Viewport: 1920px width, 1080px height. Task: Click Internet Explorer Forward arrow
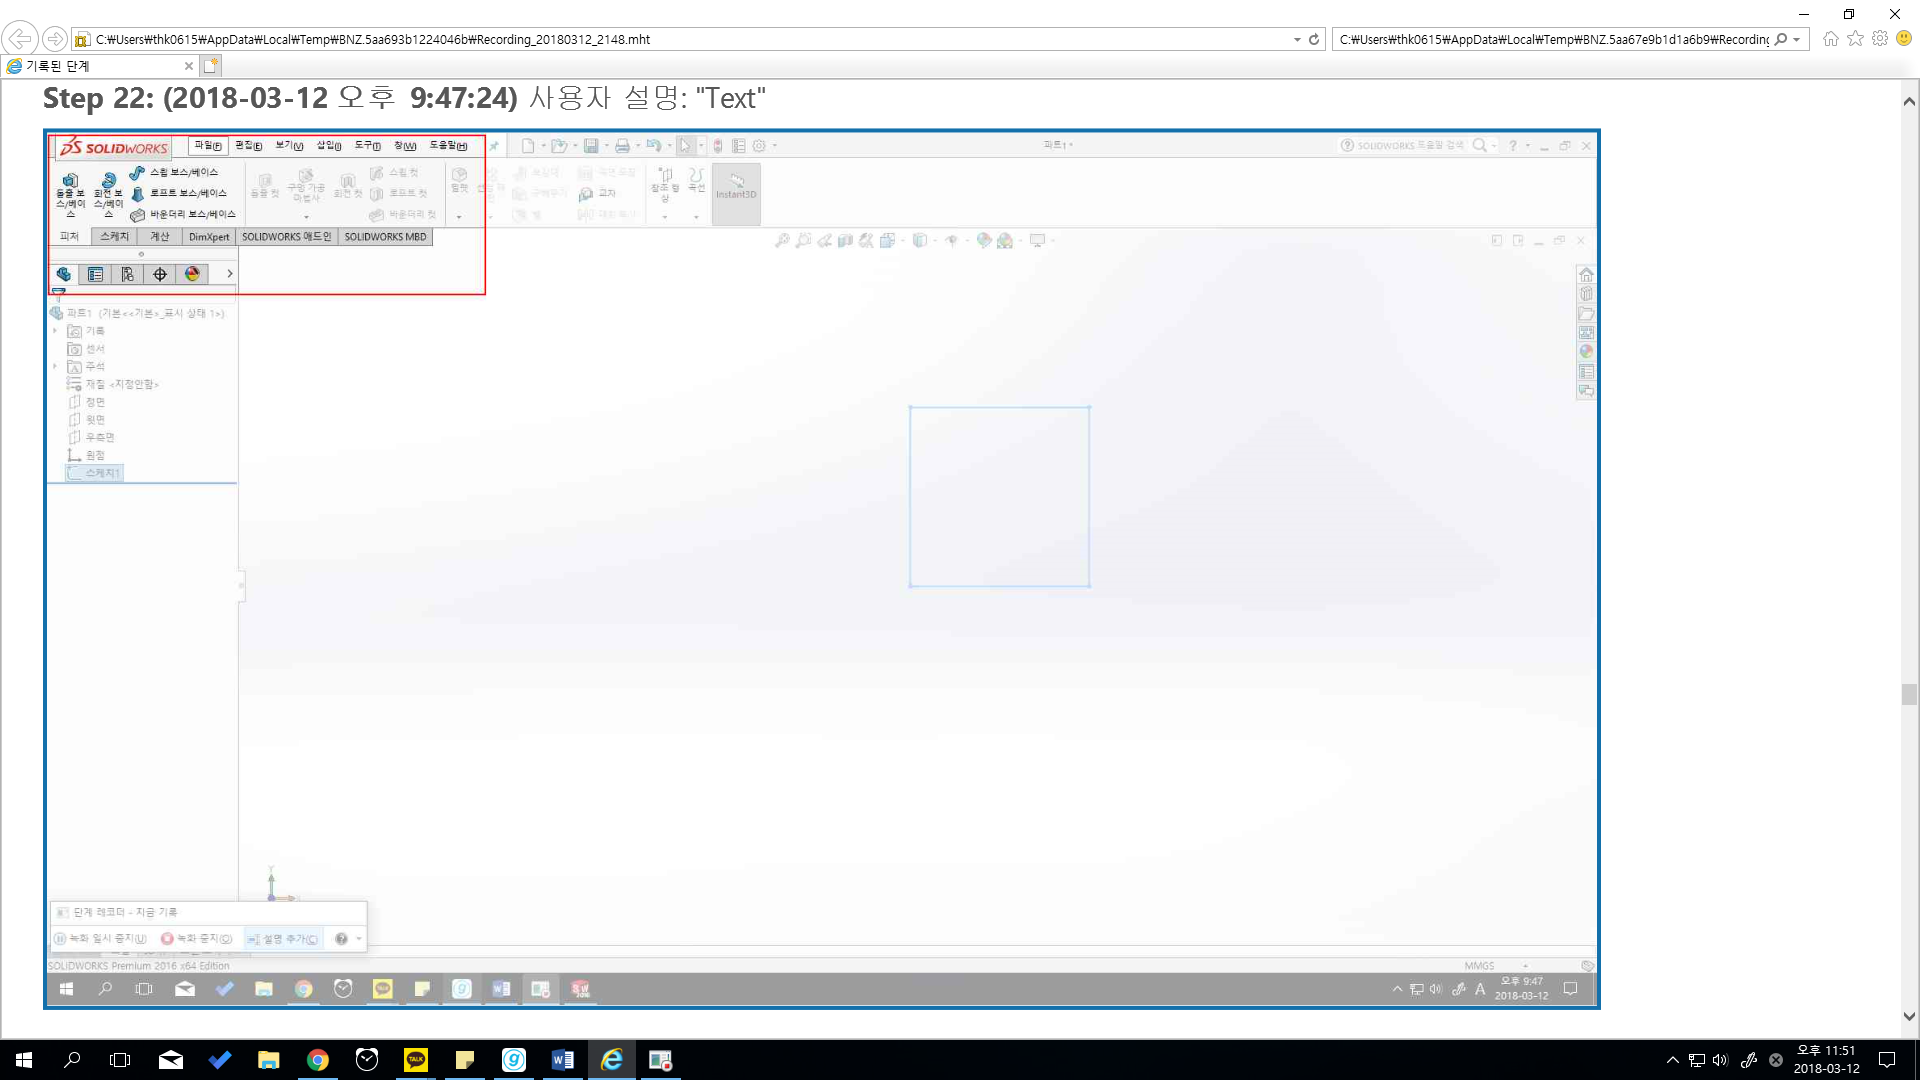[55, 39]
